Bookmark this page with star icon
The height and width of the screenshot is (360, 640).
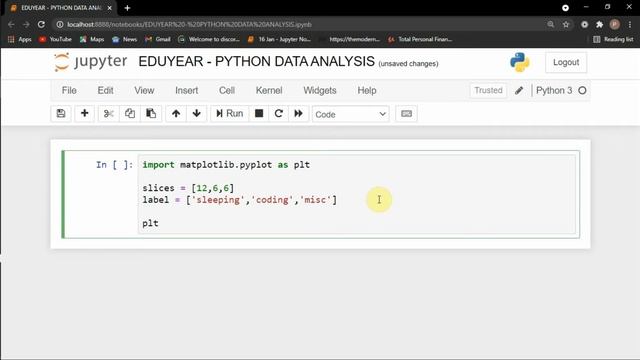(x=566, y=24)
